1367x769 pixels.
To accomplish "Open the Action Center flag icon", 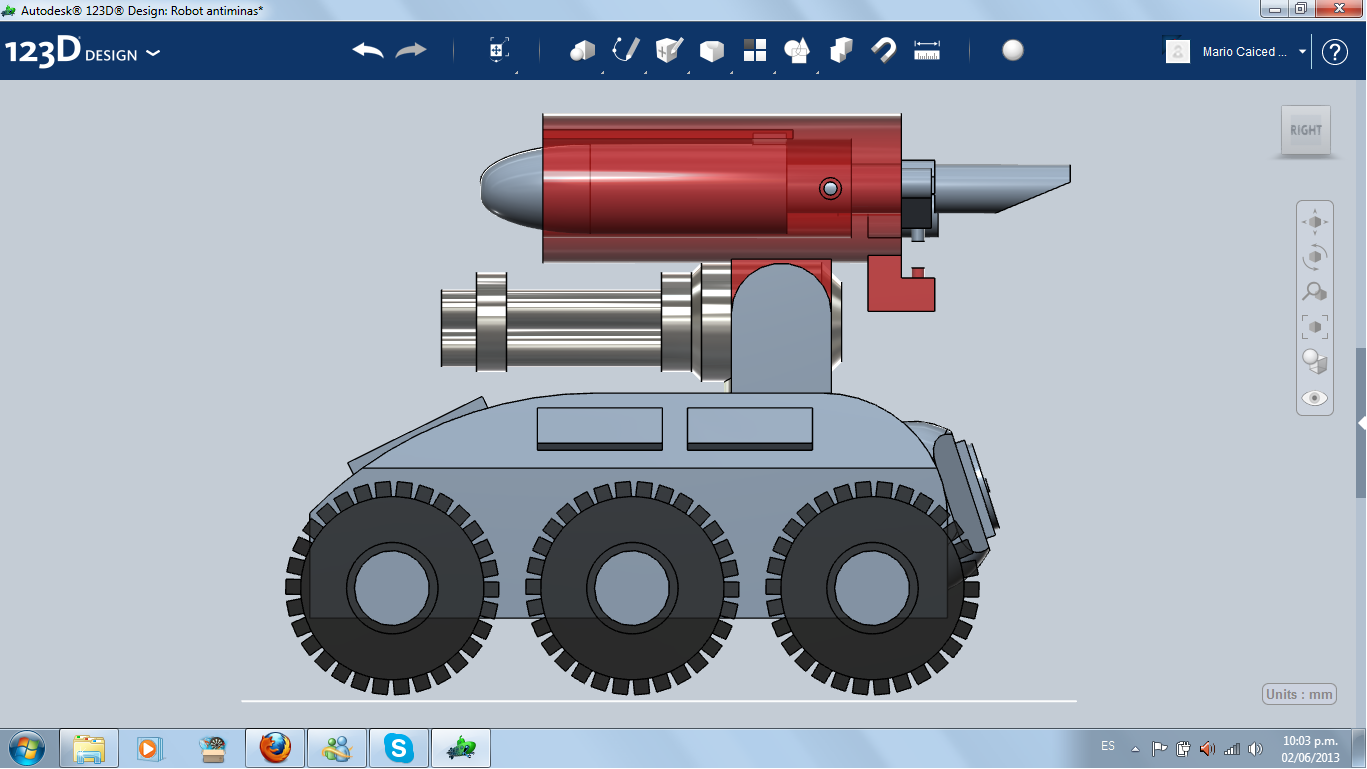I will coord(1159,748).
